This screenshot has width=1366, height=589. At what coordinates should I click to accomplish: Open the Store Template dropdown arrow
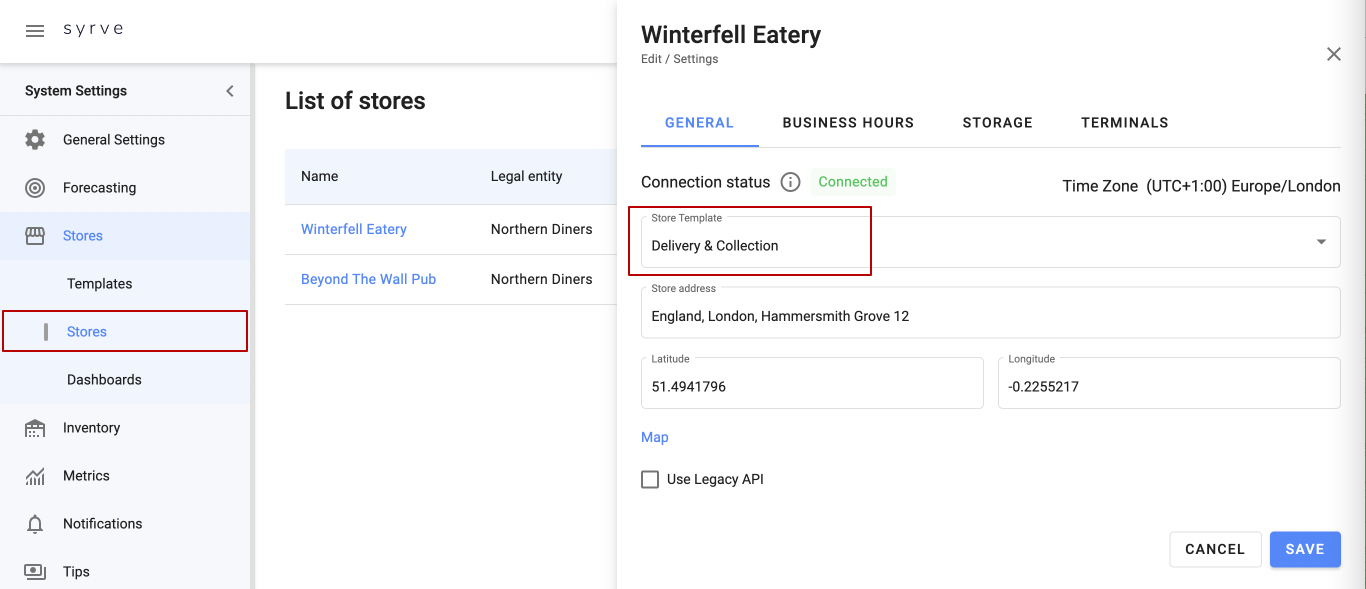1321,242
